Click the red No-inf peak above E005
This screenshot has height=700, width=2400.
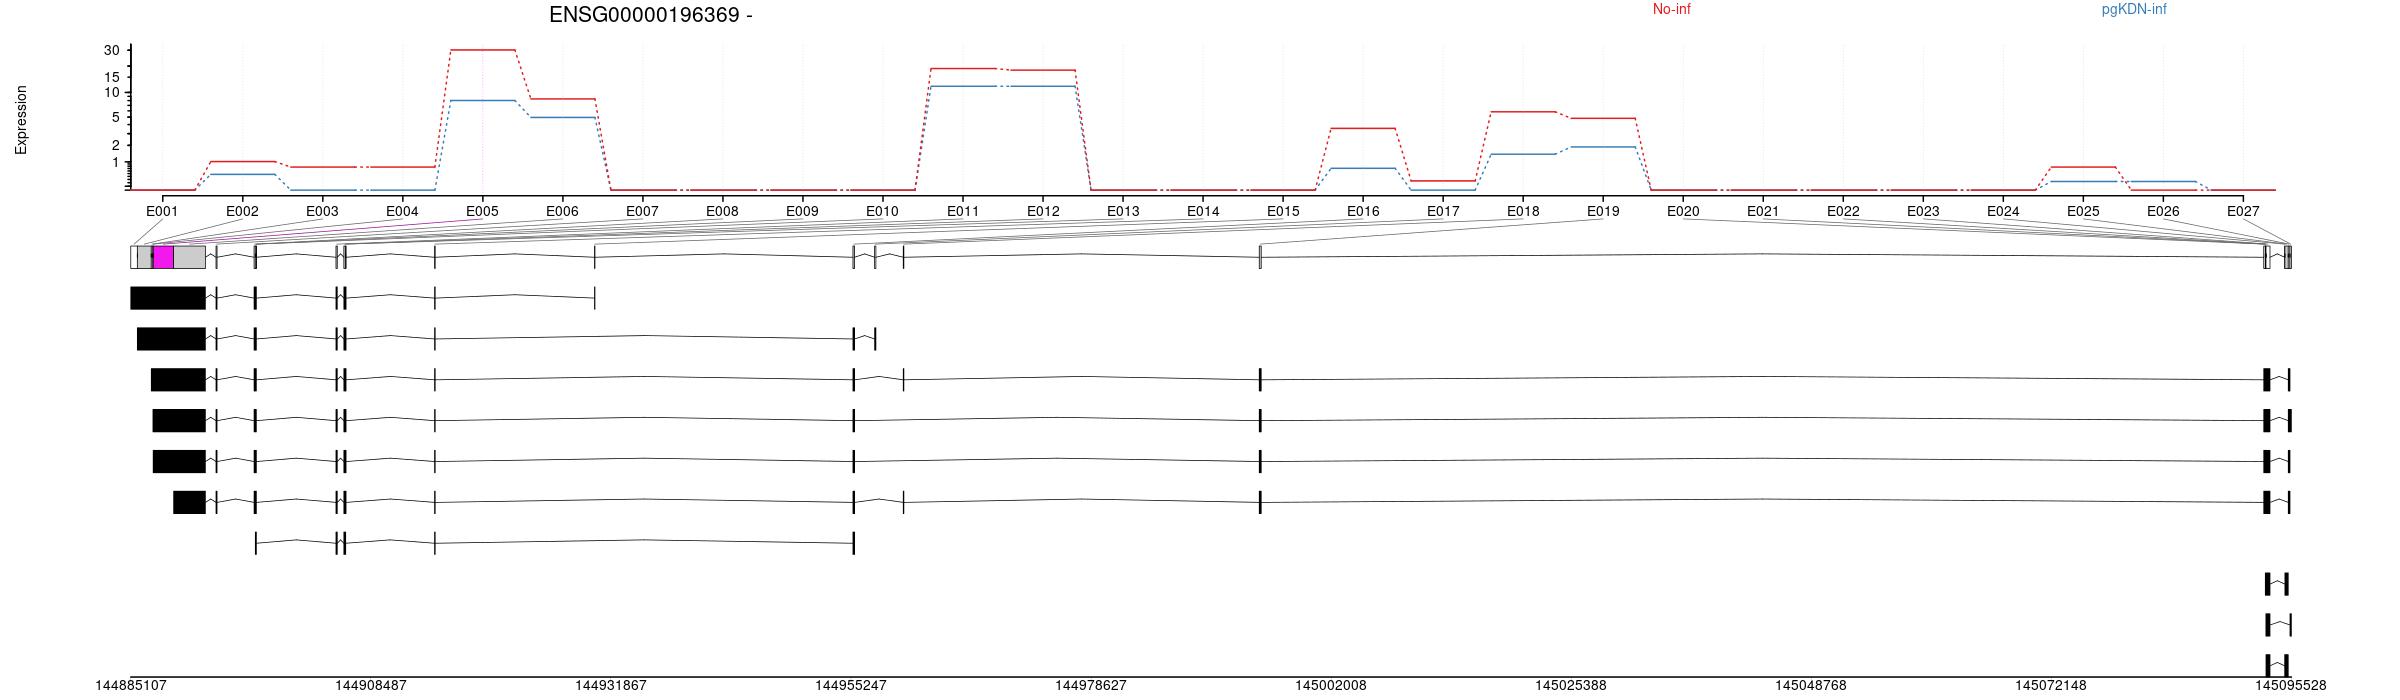coord(483,49)
